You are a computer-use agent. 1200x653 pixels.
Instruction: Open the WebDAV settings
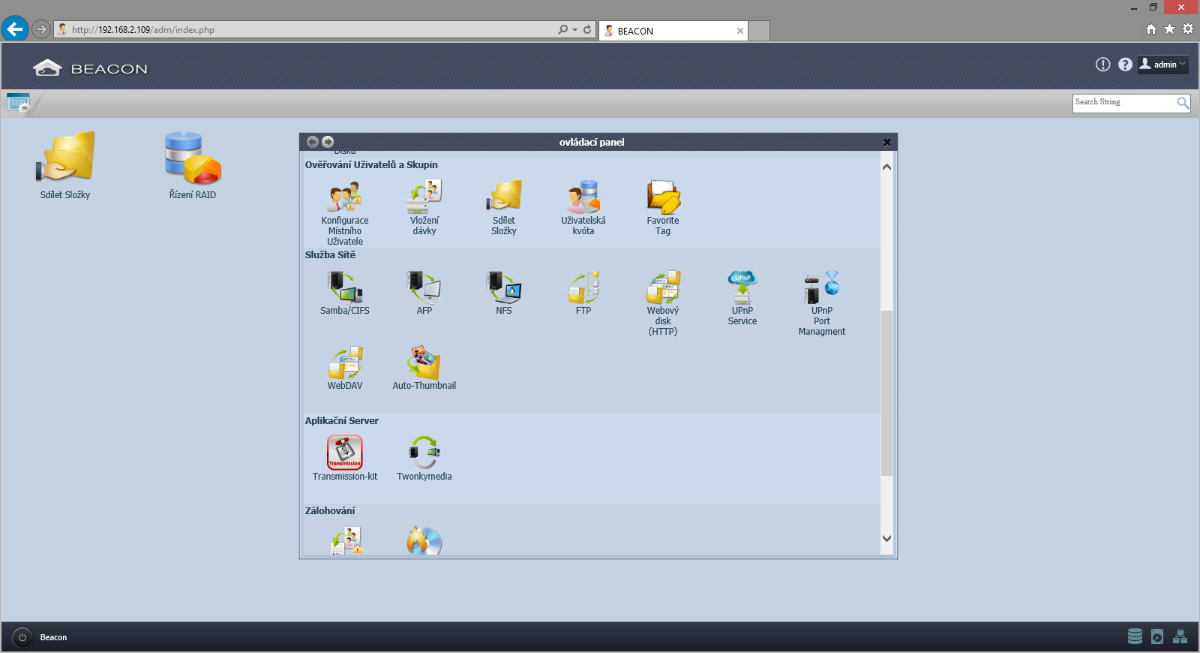[x=343, y=365]
